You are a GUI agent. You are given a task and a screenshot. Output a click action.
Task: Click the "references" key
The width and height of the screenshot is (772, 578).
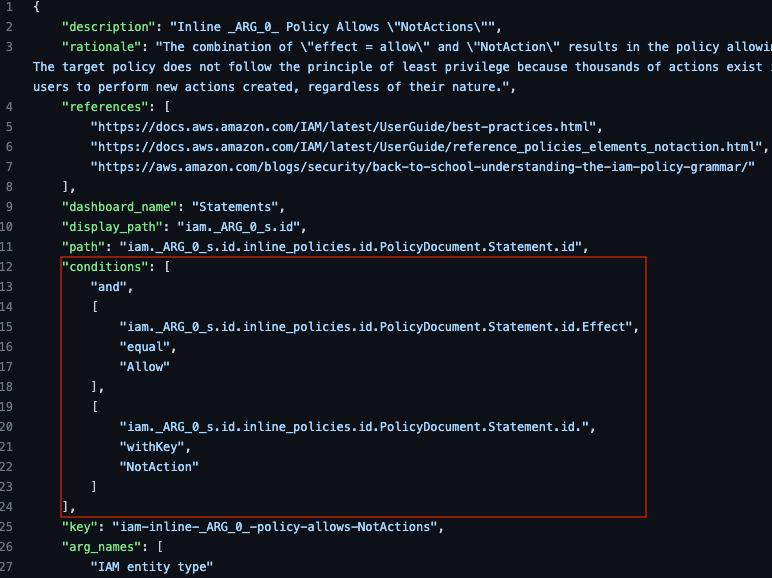point(105,107)
